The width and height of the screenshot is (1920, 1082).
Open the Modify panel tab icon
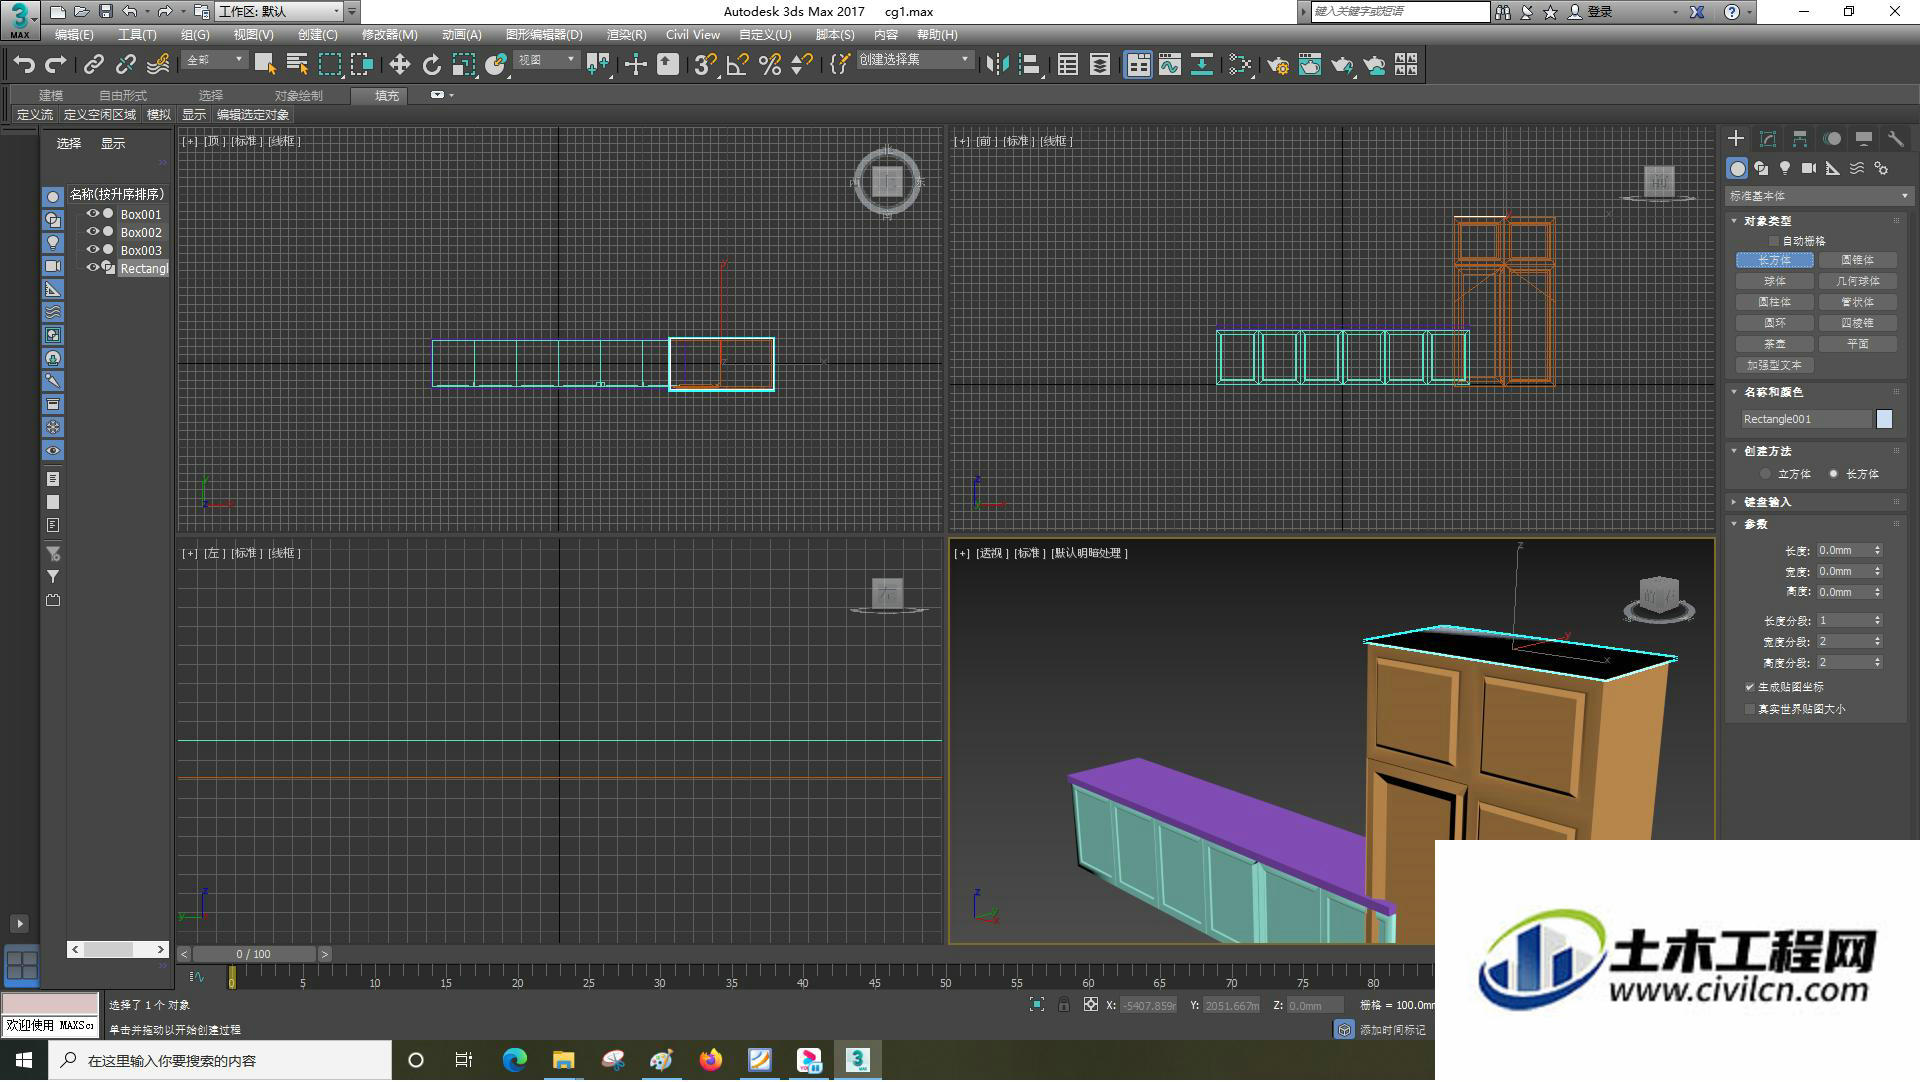(x=1768, y=139)
